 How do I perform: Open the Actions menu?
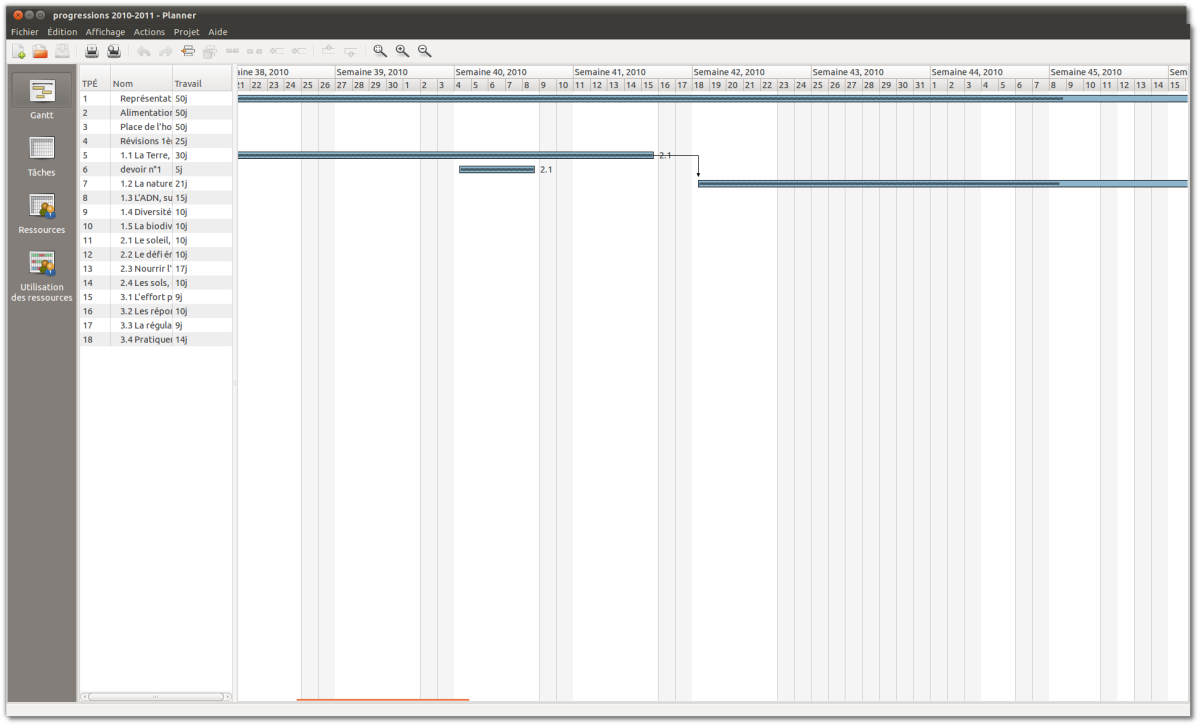[149, 32]
